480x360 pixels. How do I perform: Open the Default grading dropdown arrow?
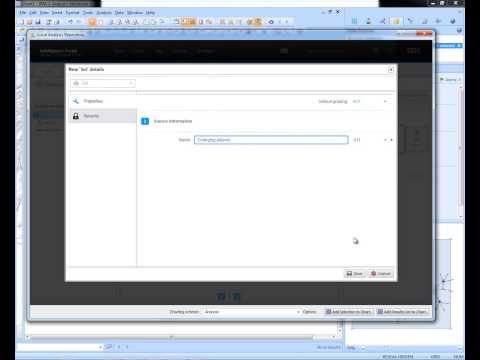click(385, 101)
